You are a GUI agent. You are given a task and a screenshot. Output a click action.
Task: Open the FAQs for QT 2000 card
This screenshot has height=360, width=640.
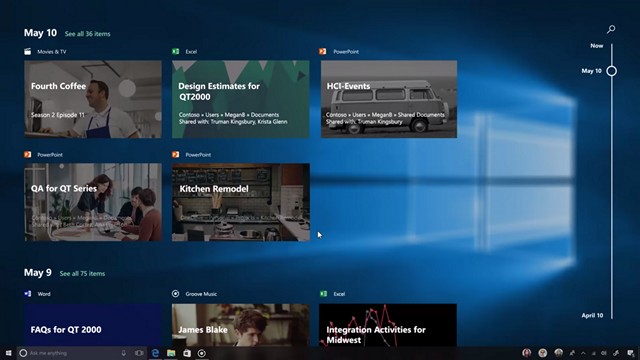[93, 325]
